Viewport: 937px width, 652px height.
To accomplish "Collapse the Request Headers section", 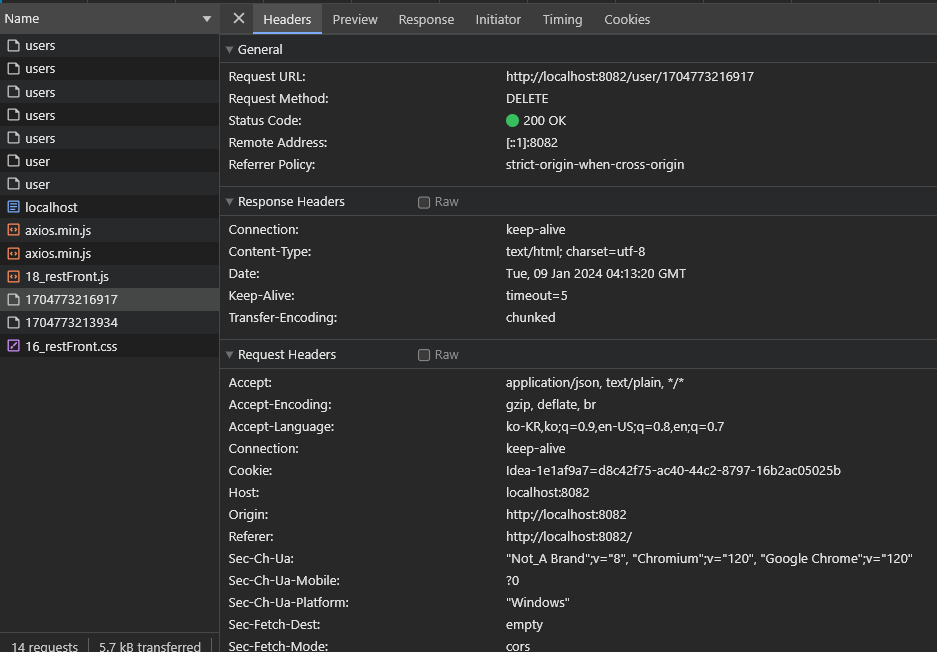I will point(229,355).
